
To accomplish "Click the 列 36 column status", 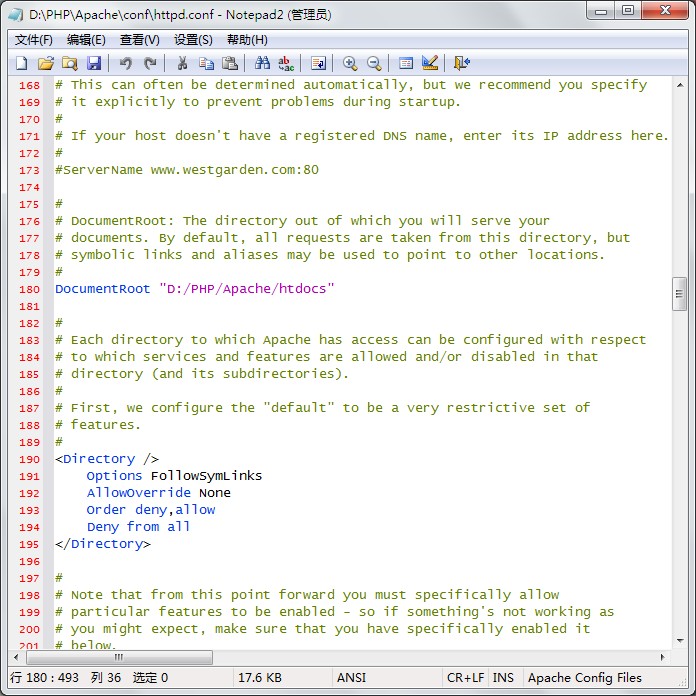I will 106,678.
